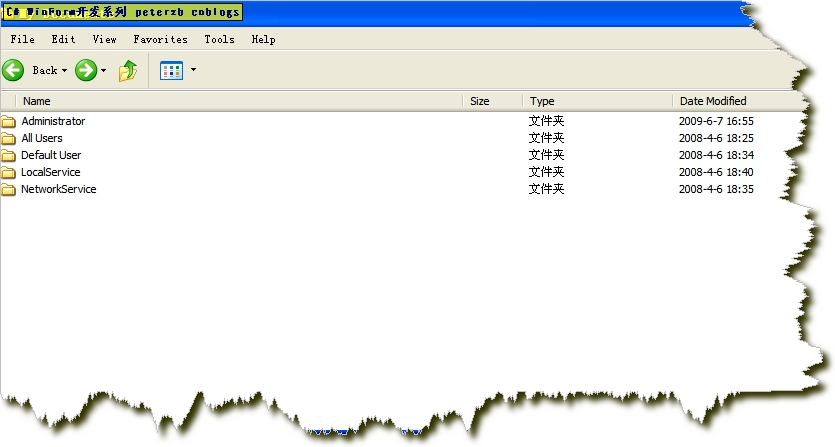Click the type cell in Administrator row

pyautogui.click(x=546, y=121)
